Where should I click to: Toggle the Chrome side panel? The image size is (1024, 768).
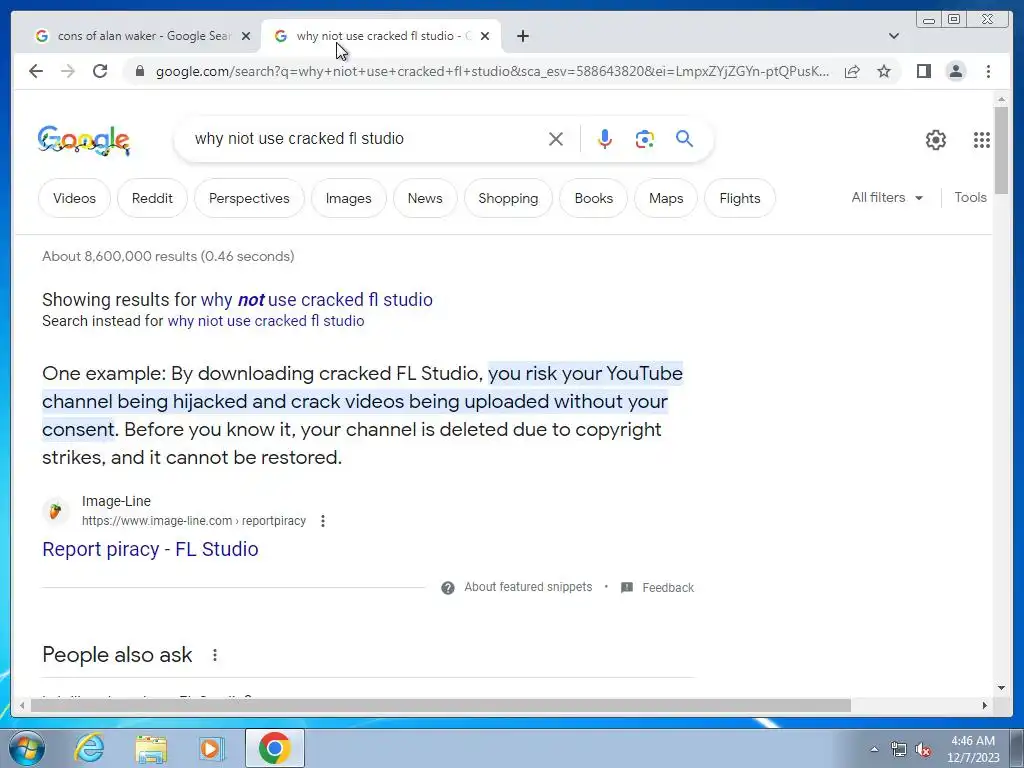(923, 71)
